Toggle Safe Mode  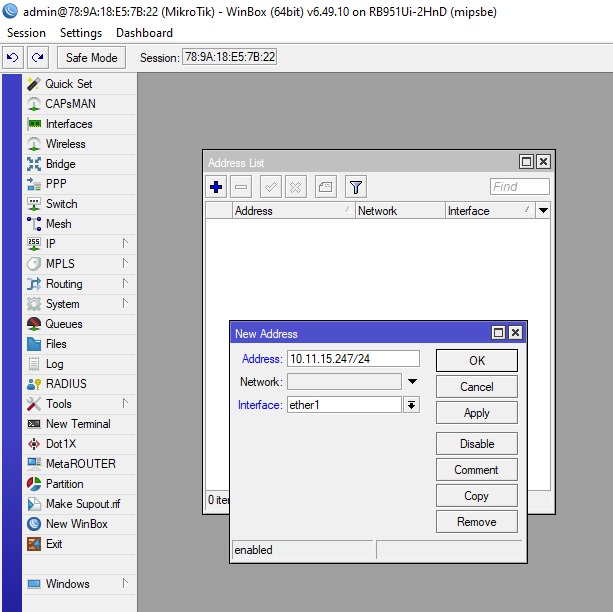(x=91, y=57)
